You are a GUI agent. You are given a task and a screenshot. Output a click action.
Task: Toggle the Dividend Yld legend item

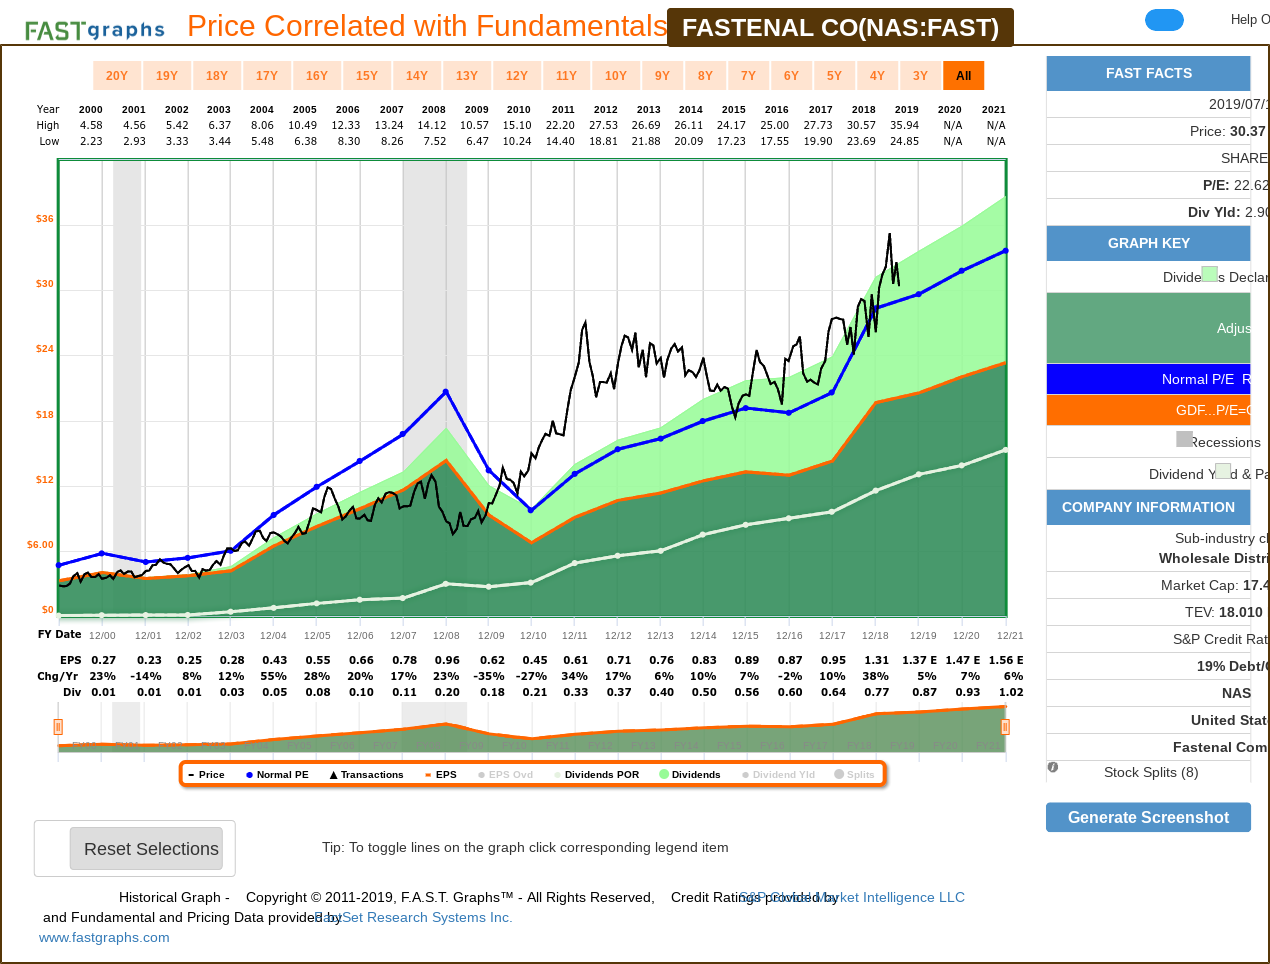pyautogui.click(x=778, y=775)
